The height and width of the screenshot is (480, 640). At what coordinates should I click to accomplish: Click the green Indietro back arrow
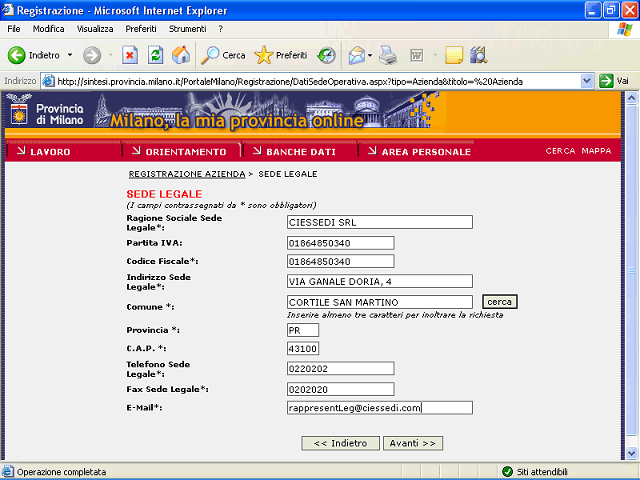(16, 55)
